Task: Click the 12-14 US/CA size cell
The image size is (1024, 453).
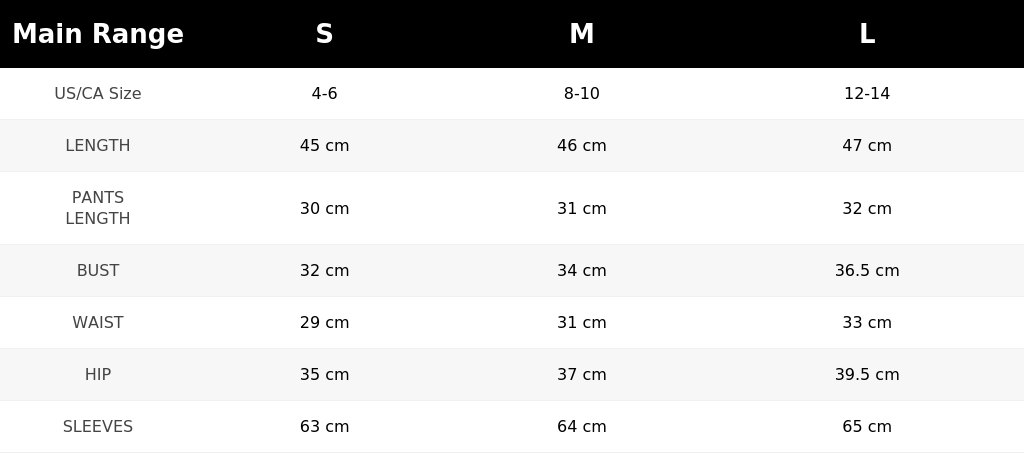Action: 867,93
